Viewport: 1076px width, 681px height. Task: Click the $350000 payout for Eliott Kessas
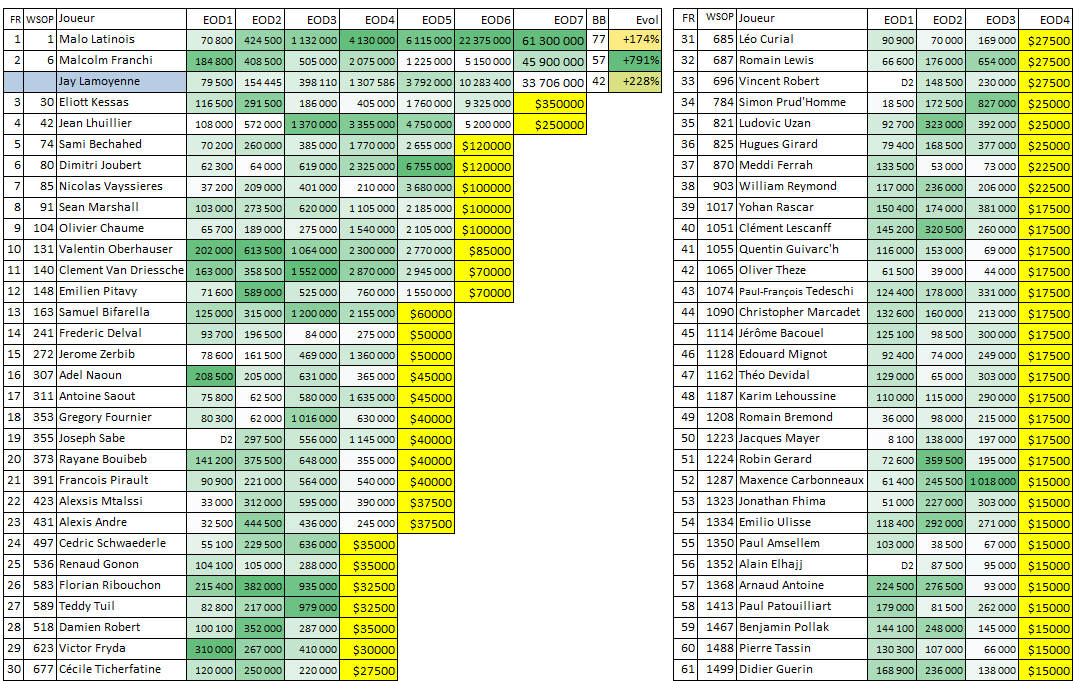coord(550,104)
